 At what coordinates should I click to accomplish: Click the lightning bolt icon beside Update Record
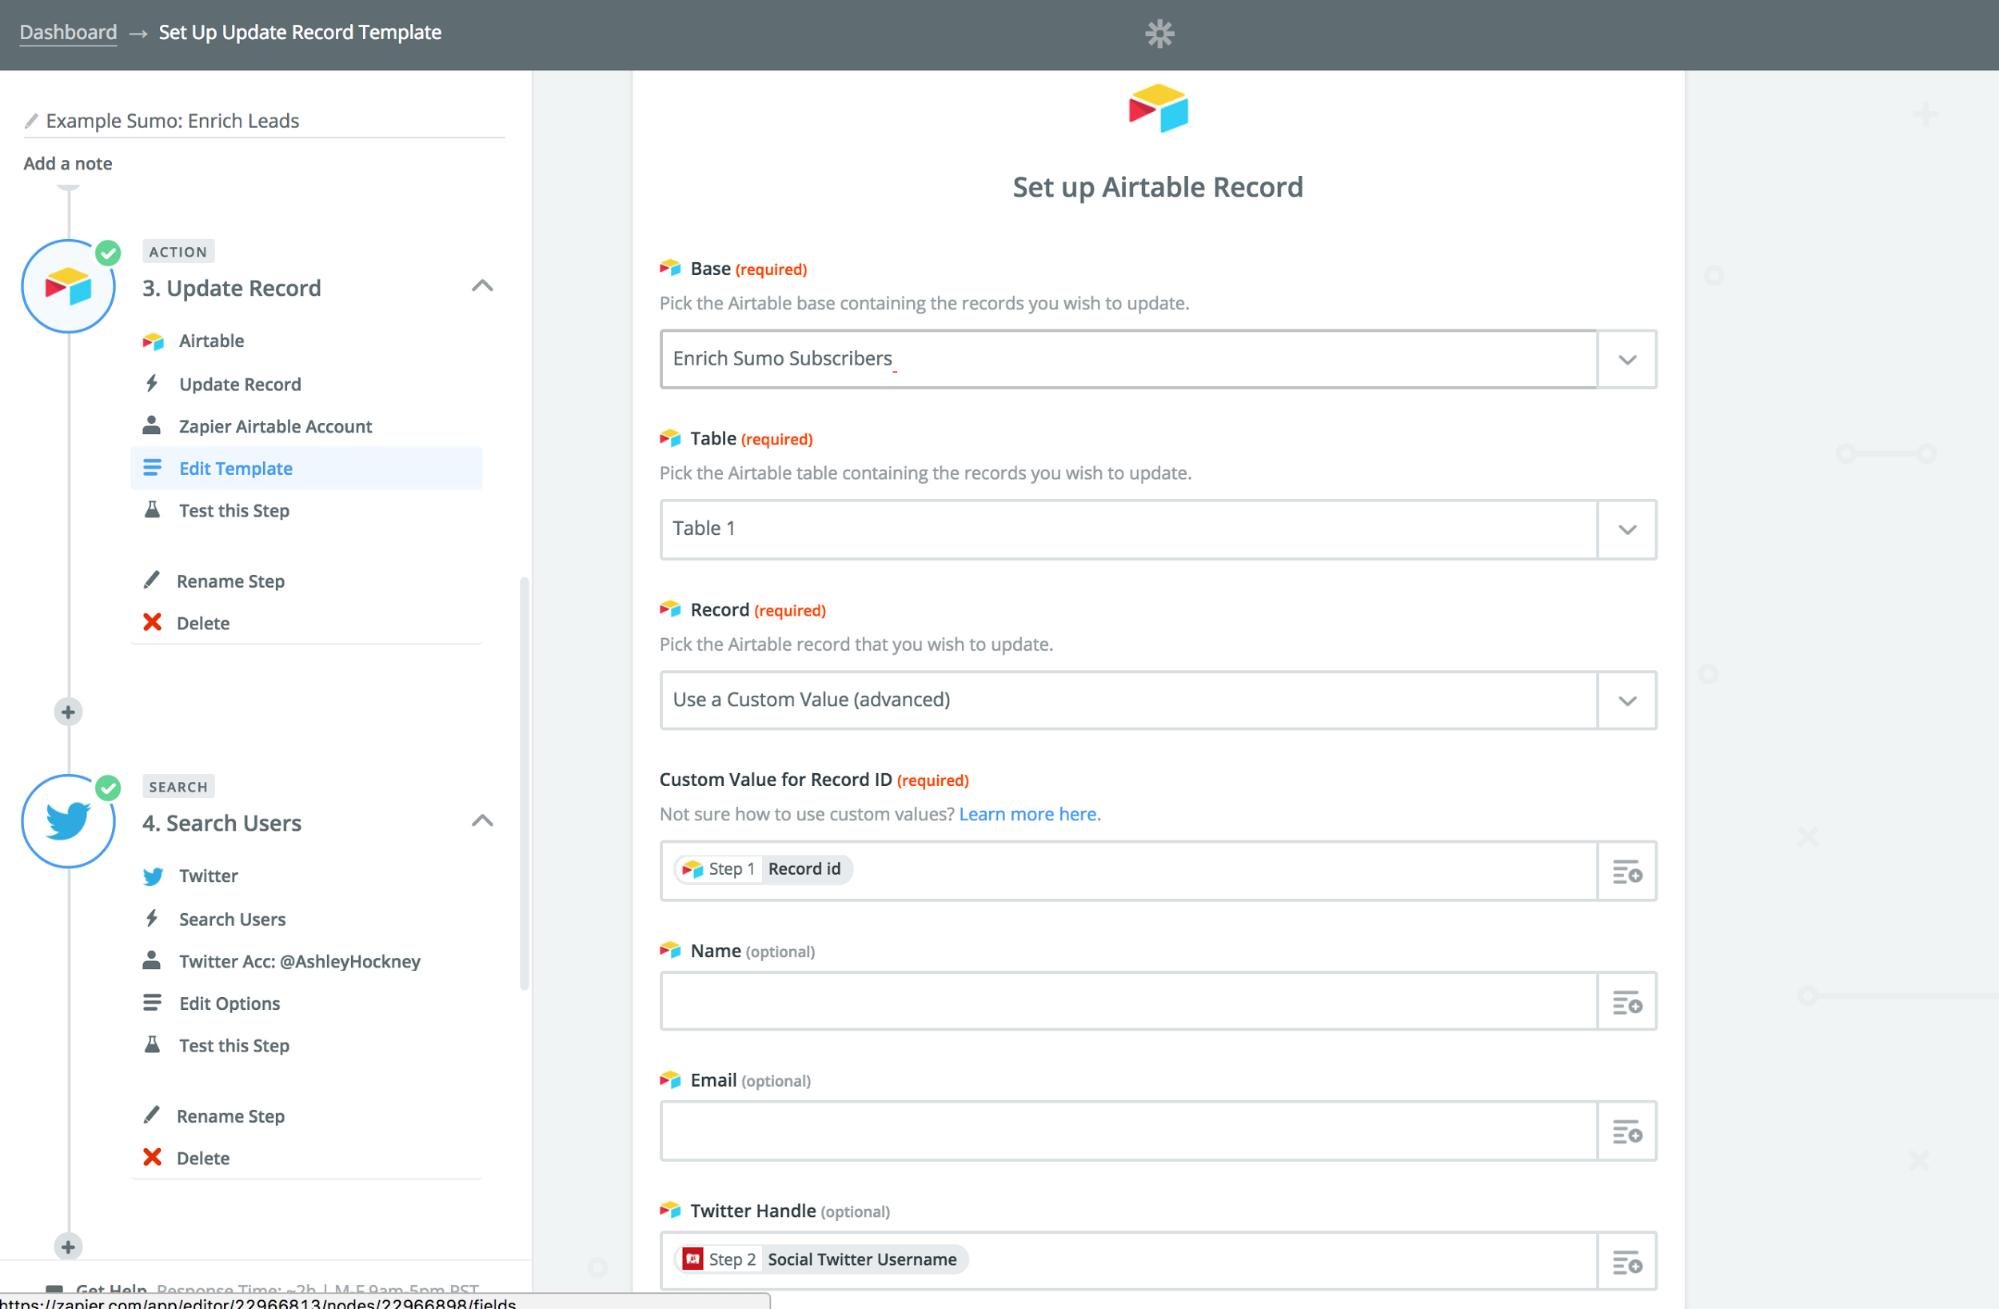(x=152, y=383)
